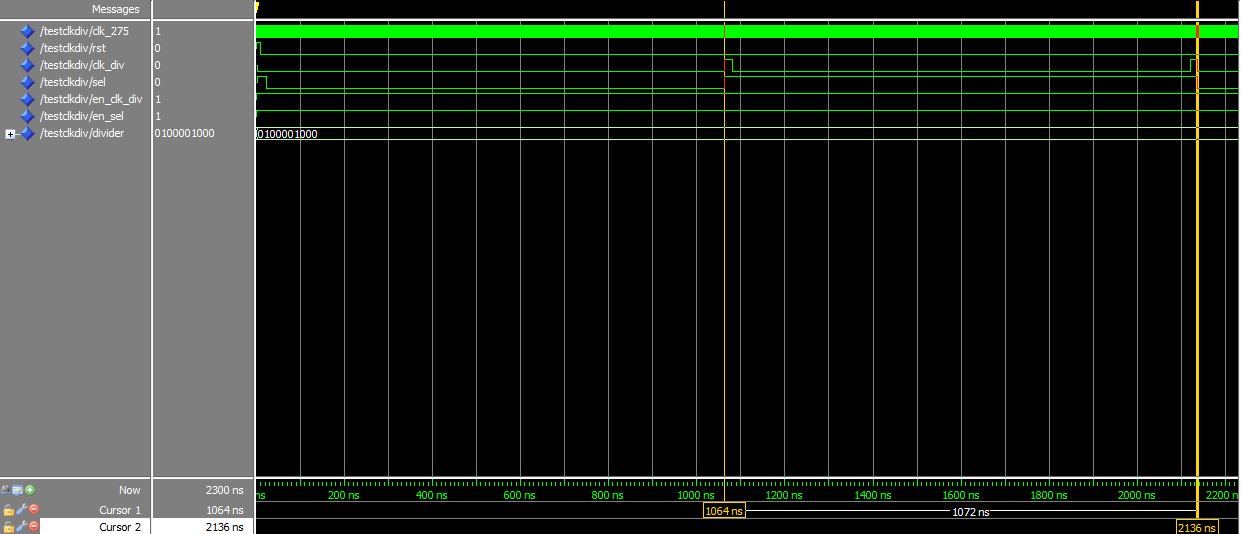Select signal /testclkdiv/rst
Screen dimensions: 1241x534
click(x=72, y=48)
